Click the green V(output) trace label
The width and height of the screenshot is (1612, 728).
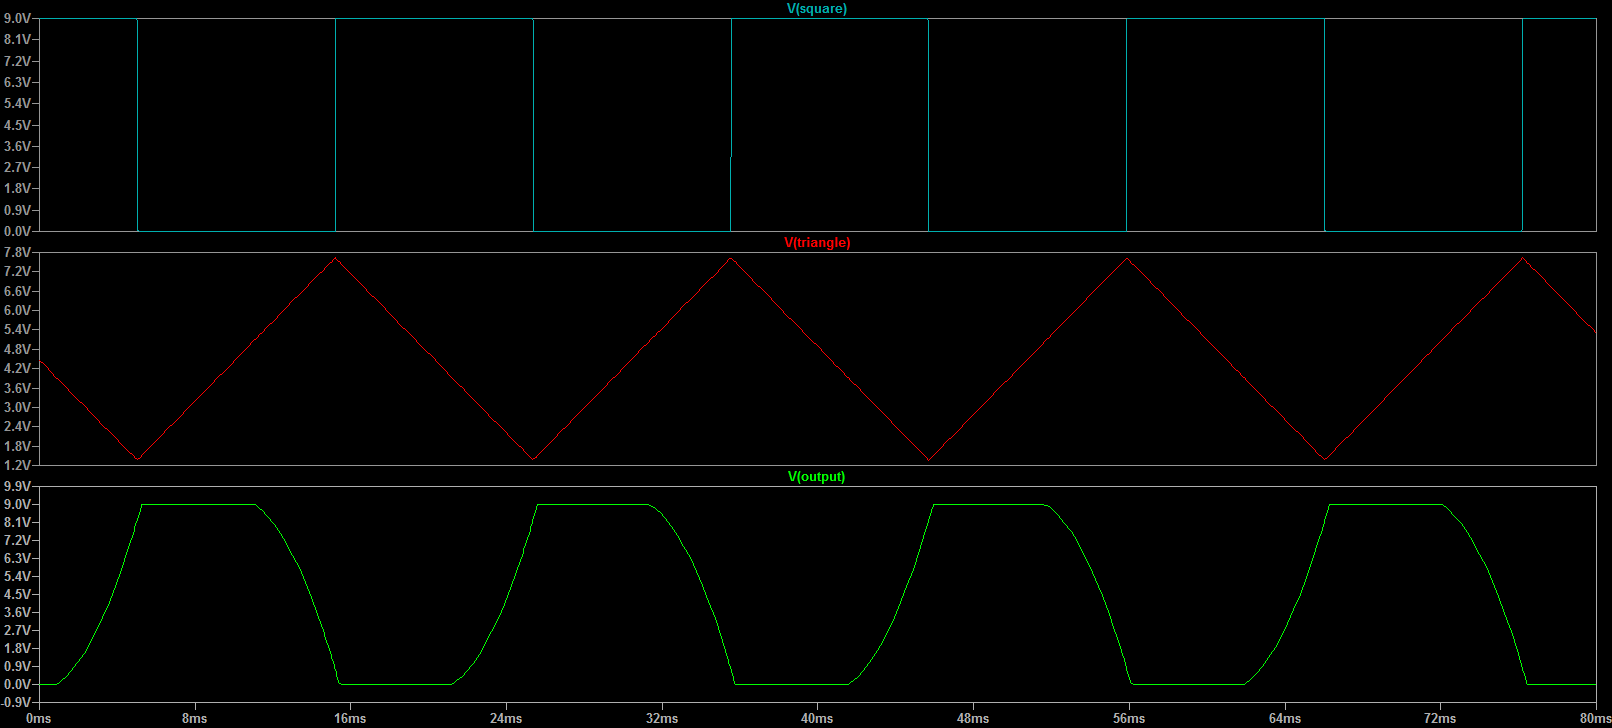pyautogui.click(x=816, y=477)
